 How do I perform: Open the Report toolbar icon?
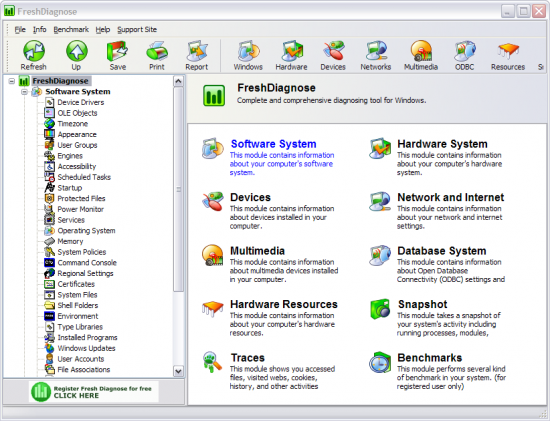tap(197, 51)
